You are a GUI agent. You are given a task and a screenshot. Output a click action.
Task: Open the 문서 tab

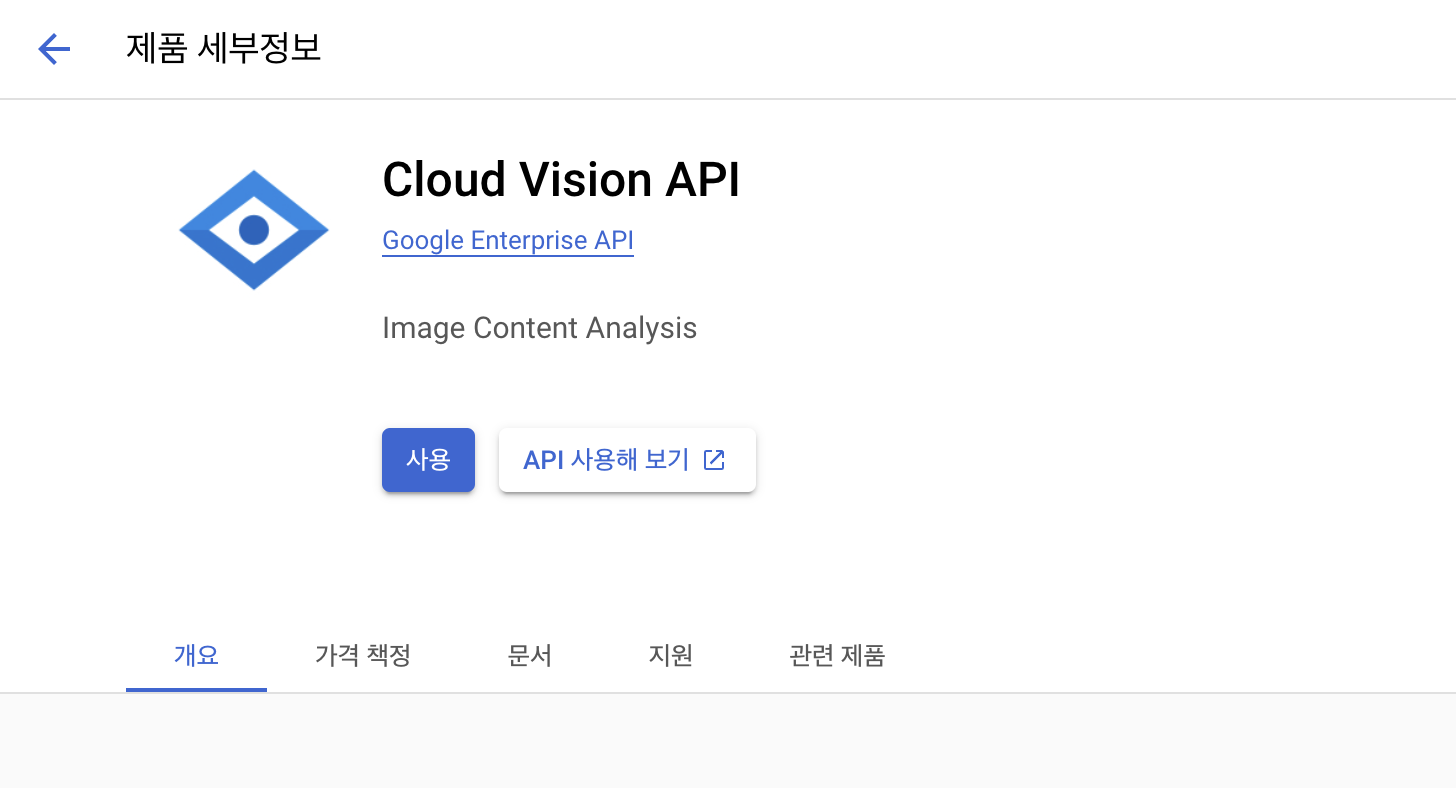pyautogui.click(x=530, y=656)
